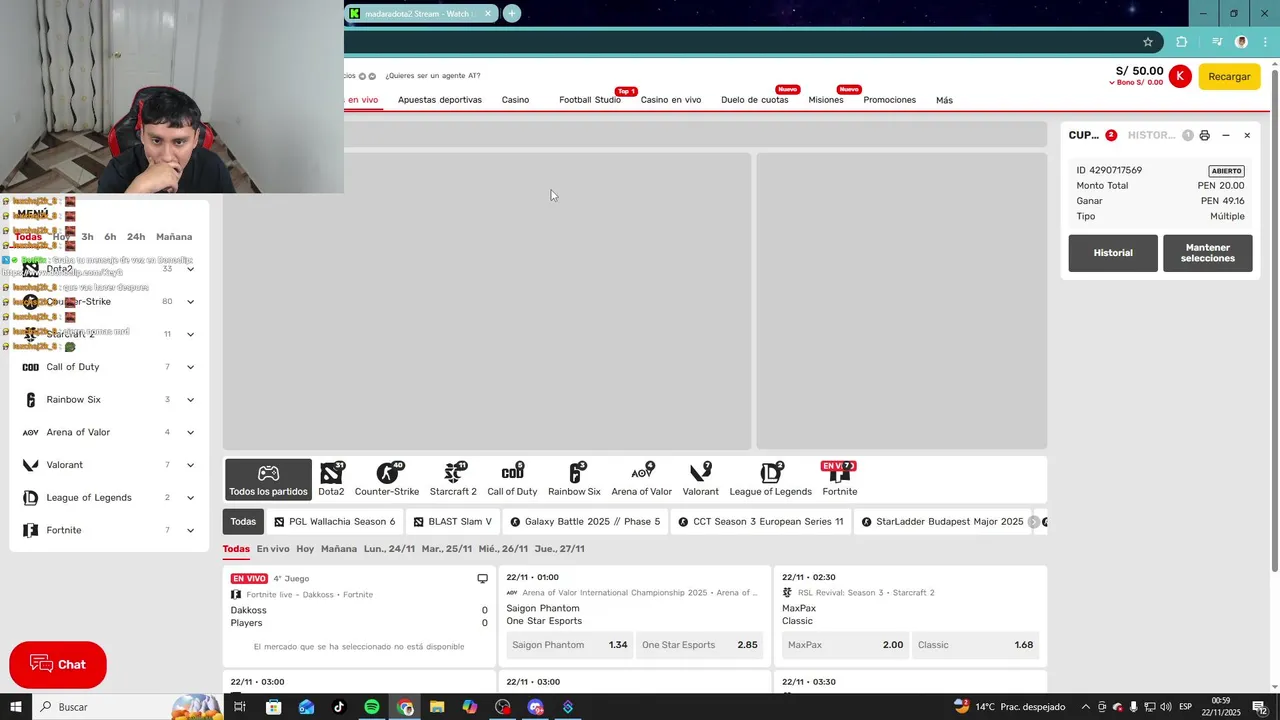Select the Starcraft 2 game icon filter

453,479
